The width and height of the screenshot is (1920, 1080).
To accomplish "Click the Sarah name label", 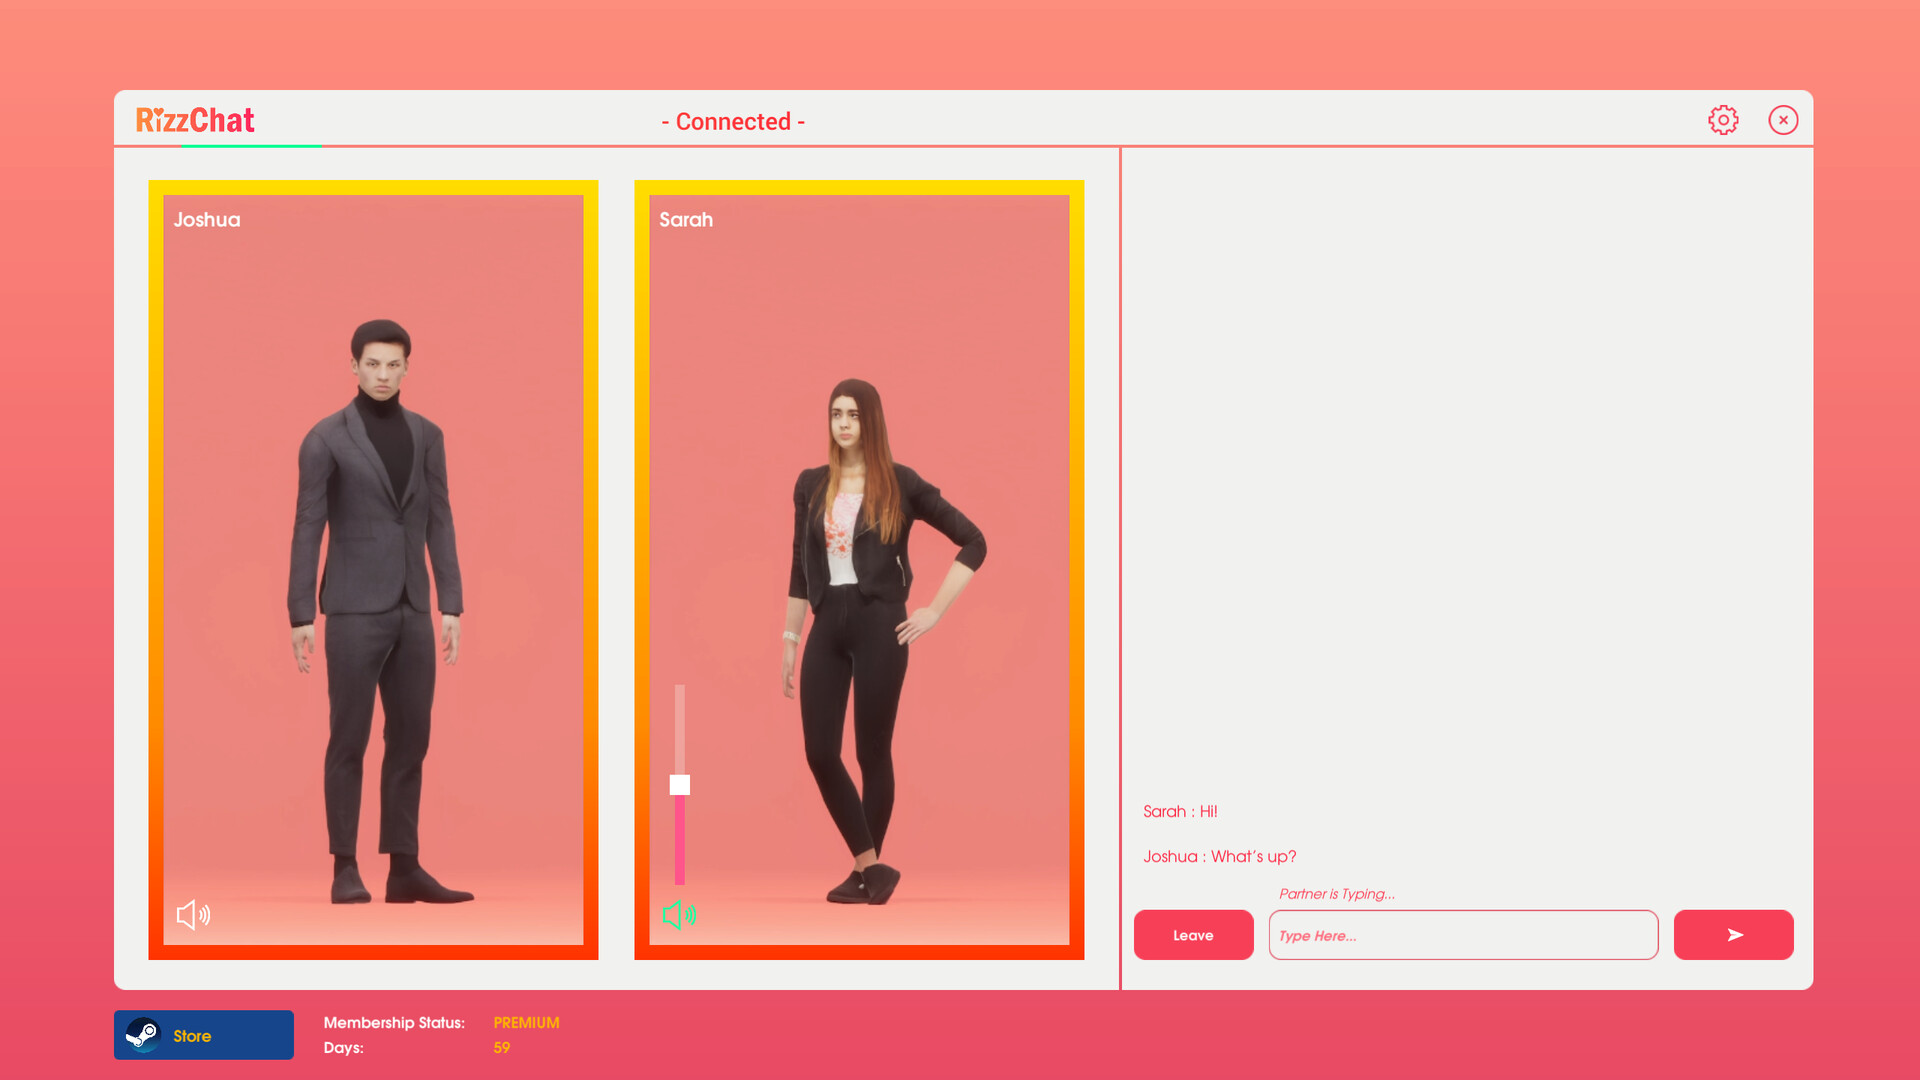I will point(686,219).
